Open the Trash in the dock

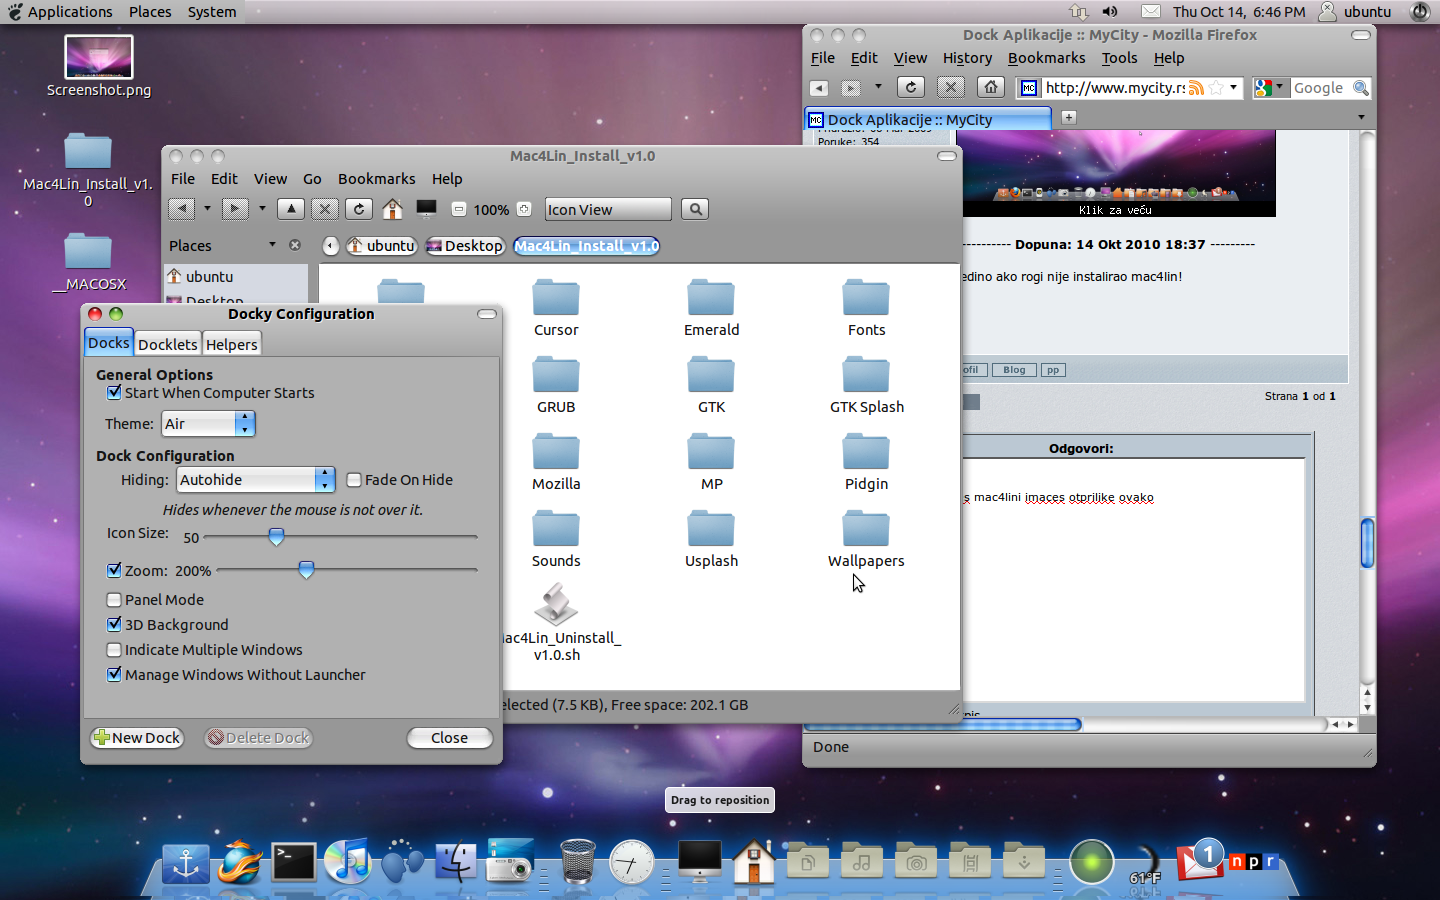tap(577, 861)
